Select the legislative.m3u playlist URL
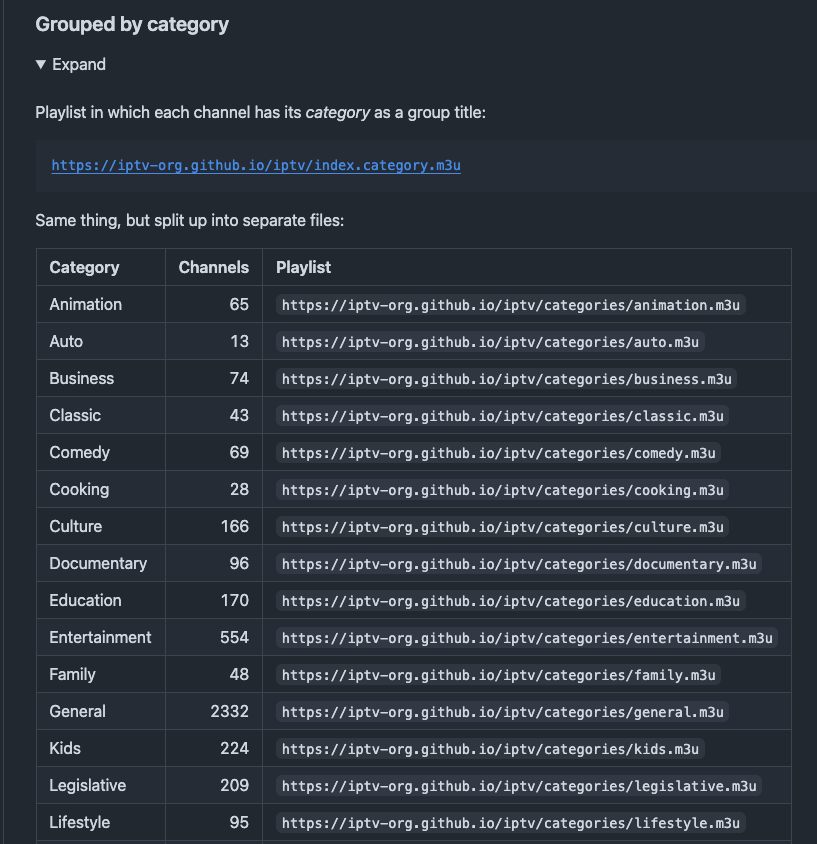This screenshot has width=817, height=844. pyautogui.click(x=519, y=786)
